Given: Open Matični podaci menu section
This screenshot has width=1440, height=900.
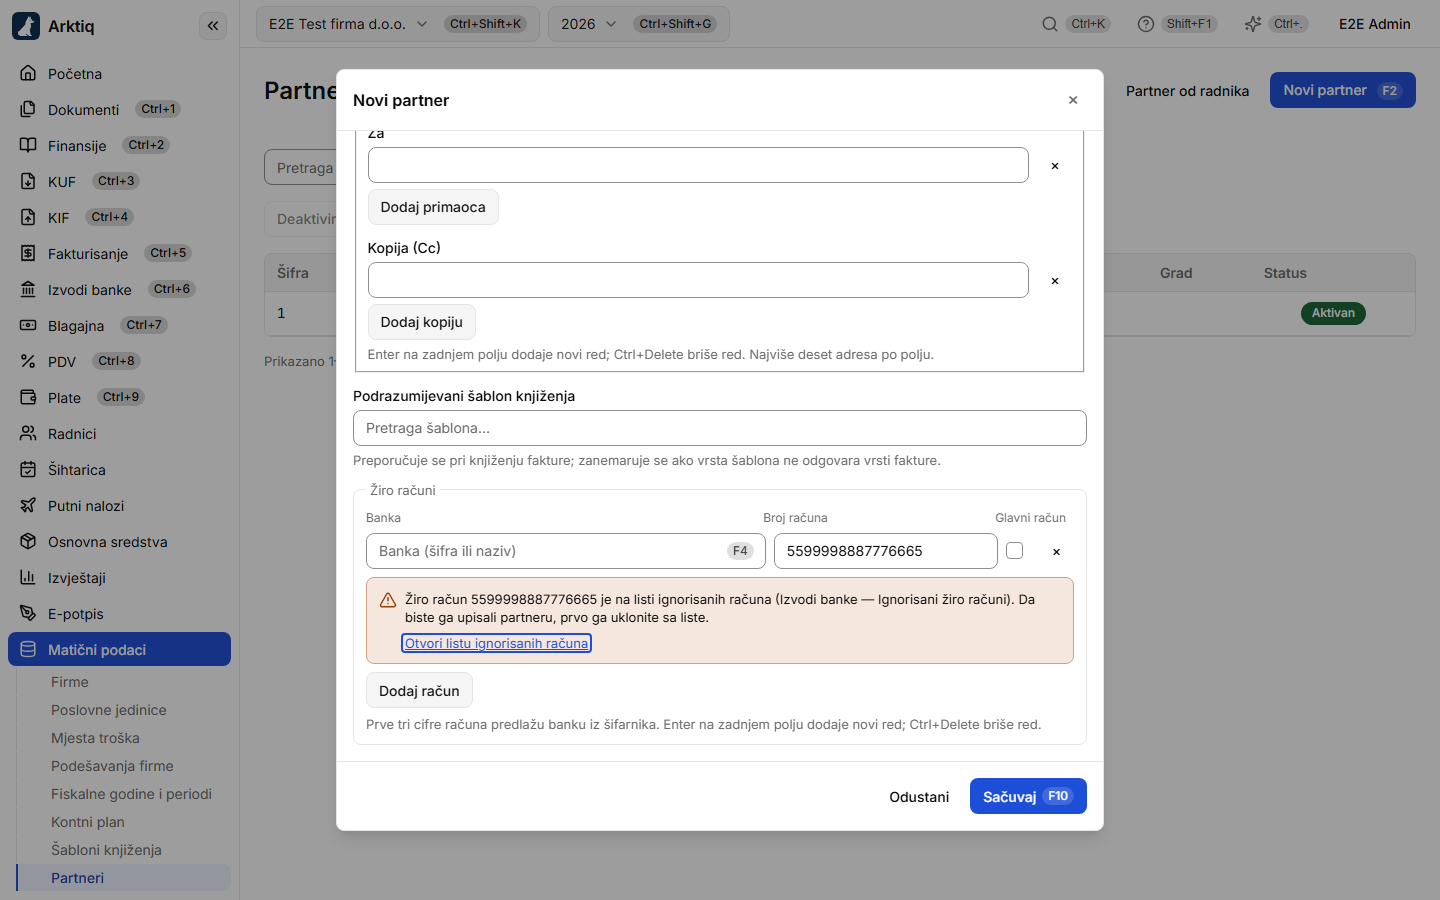Looking at the screenshot, I should [119, 650].
